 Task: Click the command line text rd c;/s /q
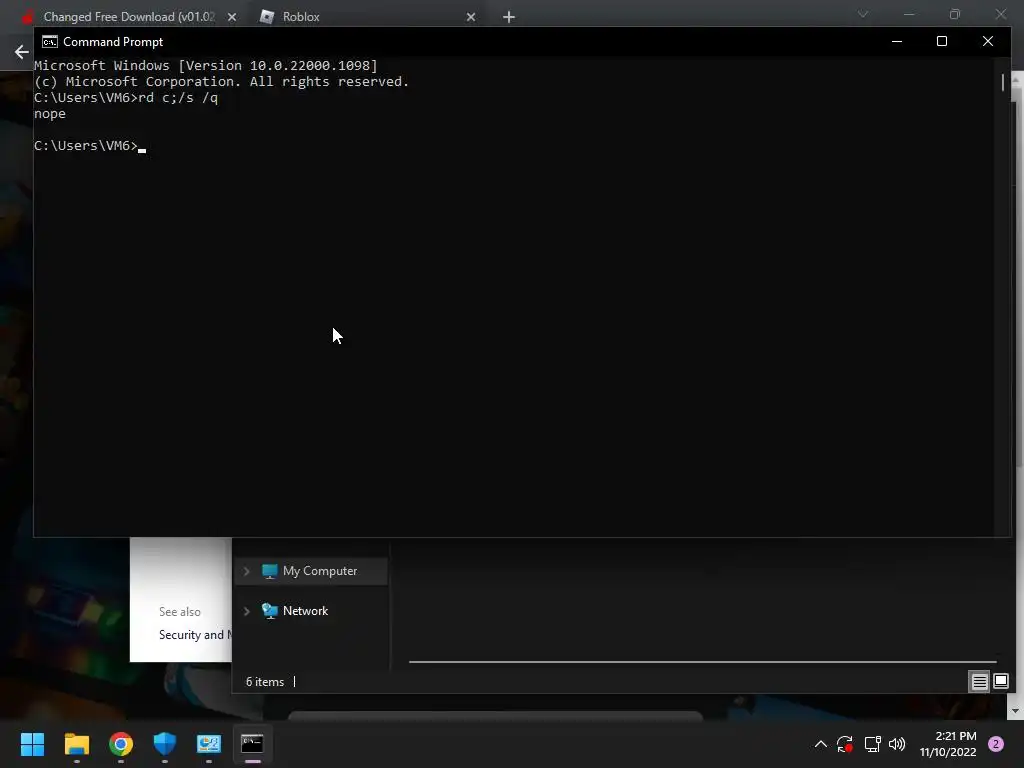pos(178,97)
